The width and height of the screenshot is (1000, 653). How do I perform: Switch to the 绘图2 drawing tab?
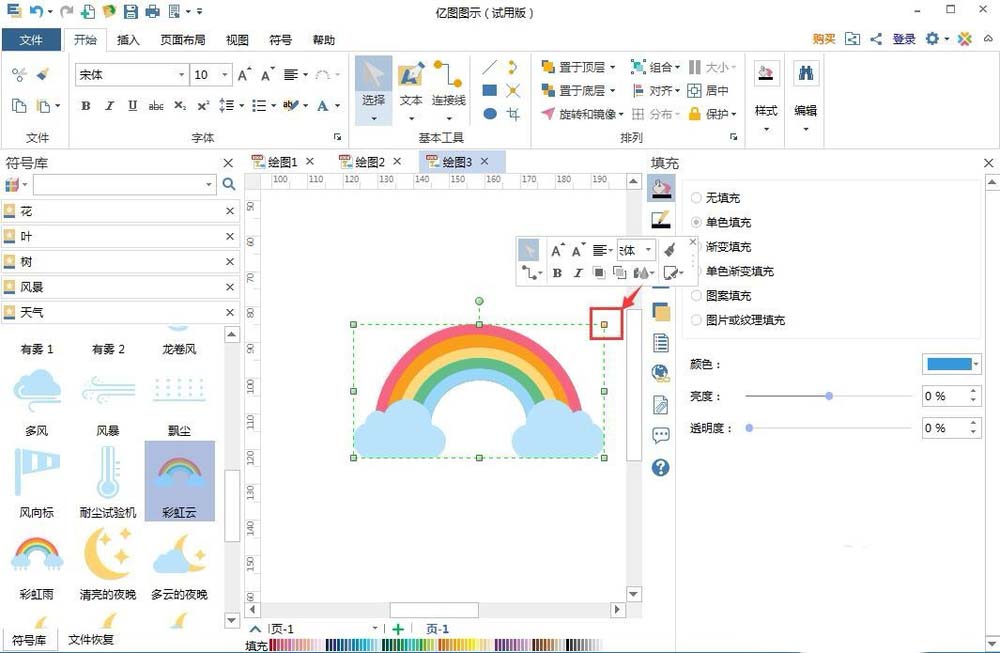click(371, 161)
